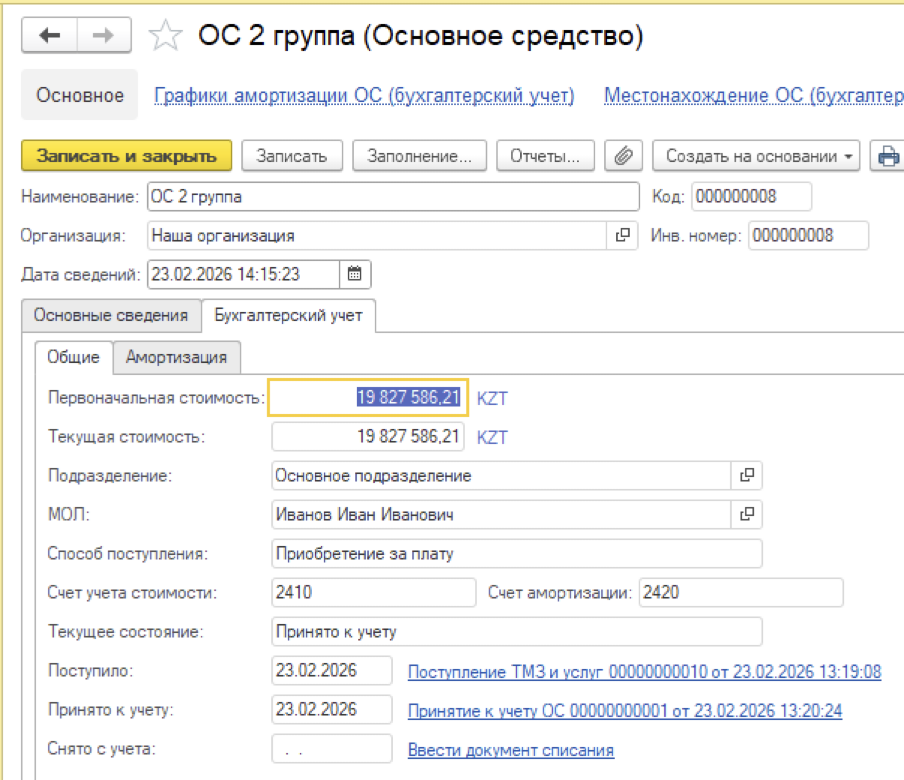This screenshot has width=904, height=780.
Task: Add to favorites with star icon
Action: [x=165, y=37]
